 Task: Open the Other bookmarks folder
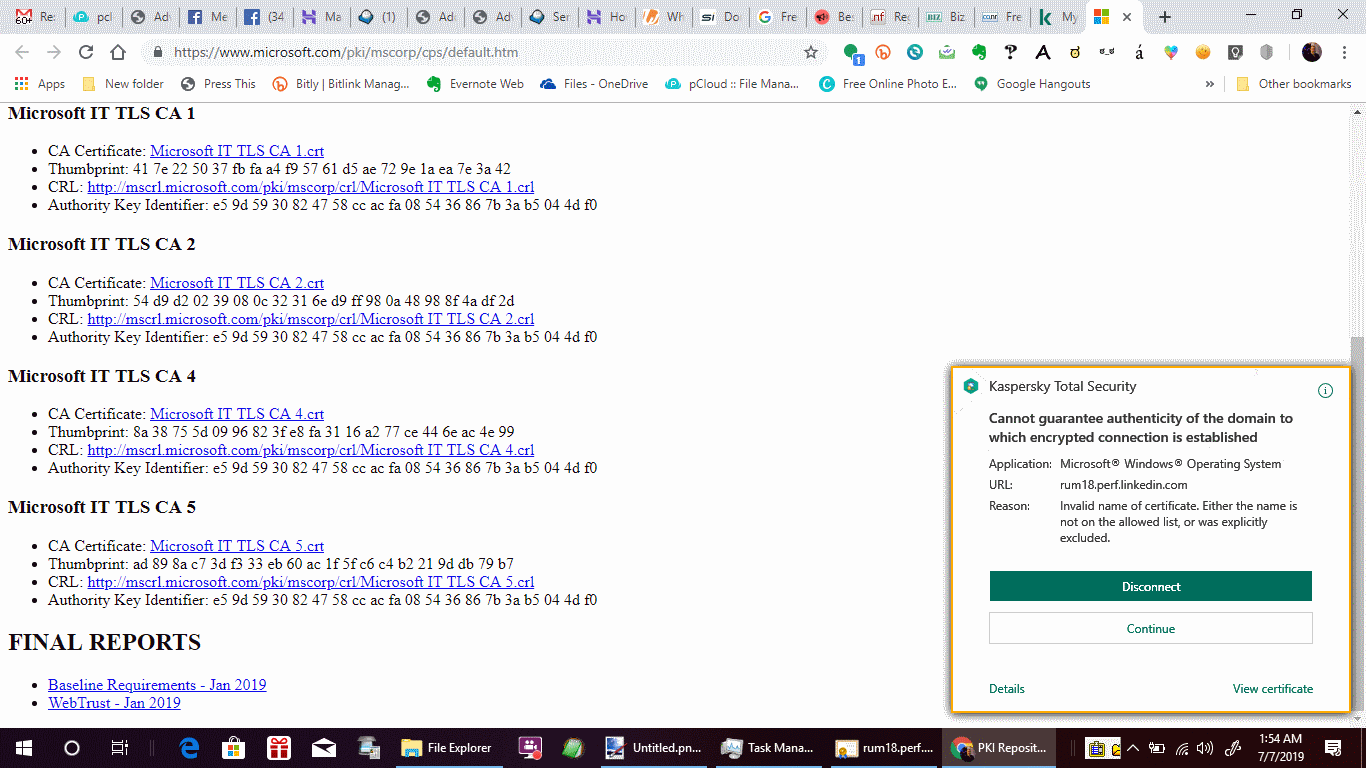point(1294,84)
